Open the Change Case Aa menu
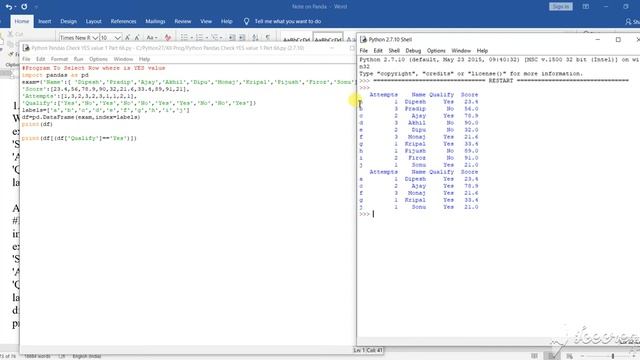Screen dimensions: 640x360 (x=152, y=38)
